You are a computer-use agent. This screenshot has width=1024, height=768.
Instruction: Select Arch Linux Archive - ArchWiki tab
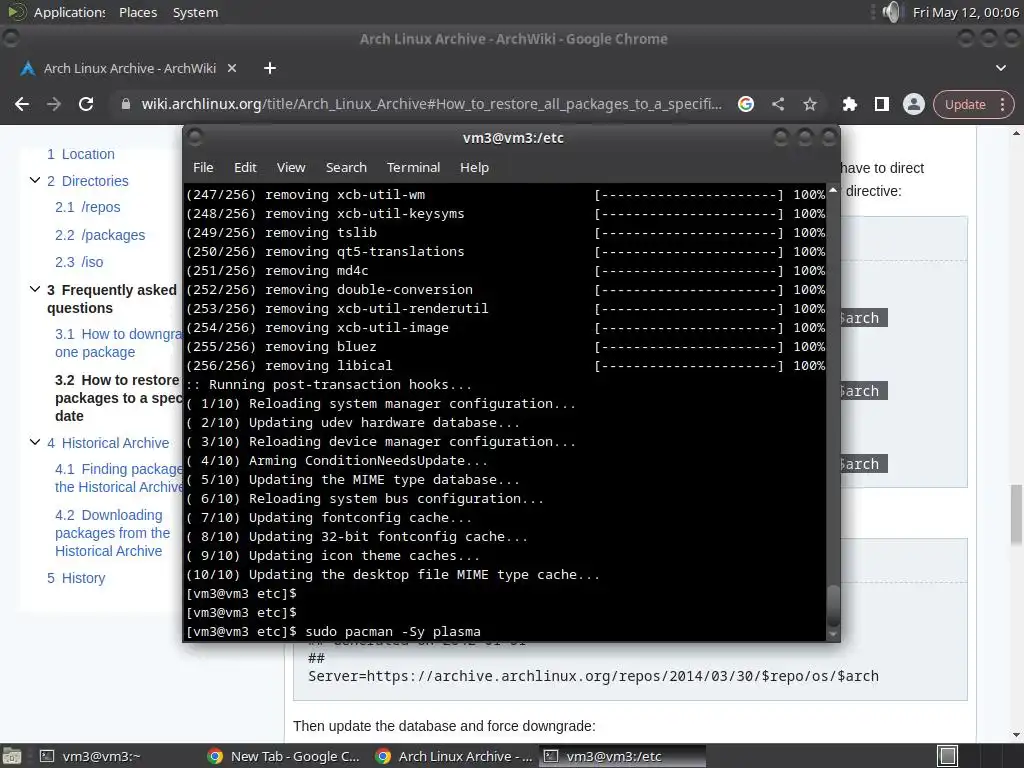pos(129,68)
